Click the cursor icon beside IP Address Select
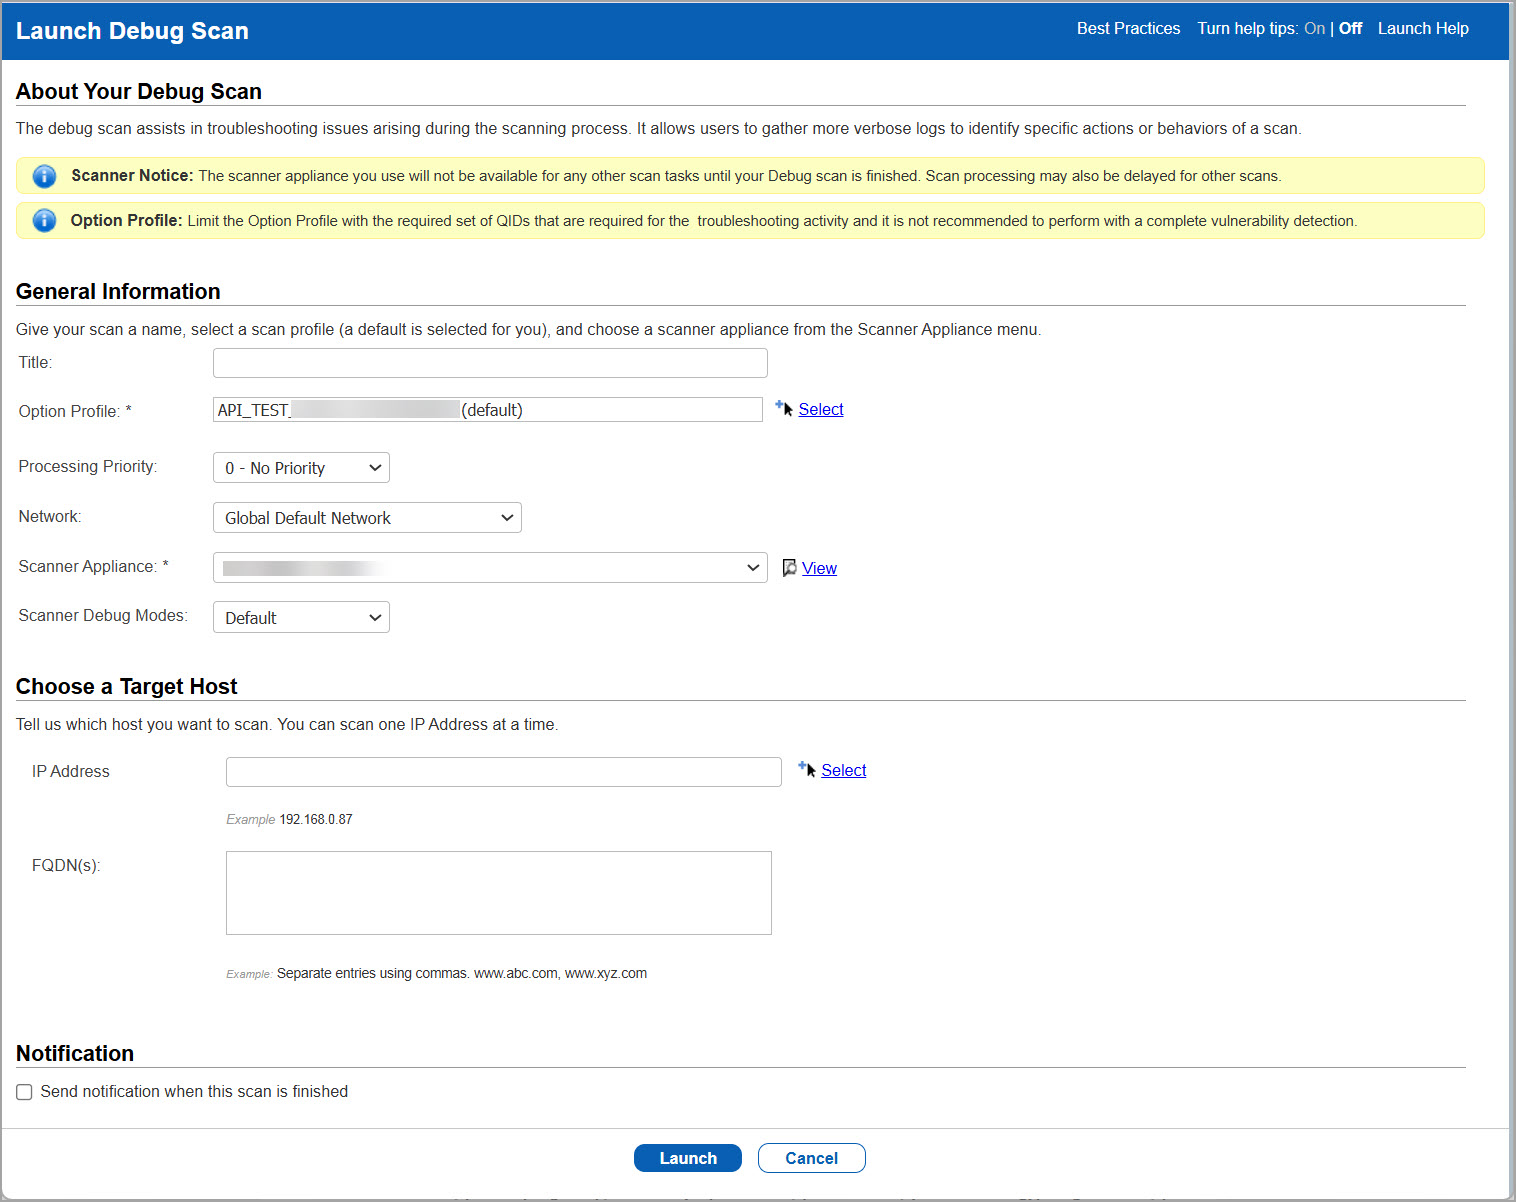 coord(807,770)
